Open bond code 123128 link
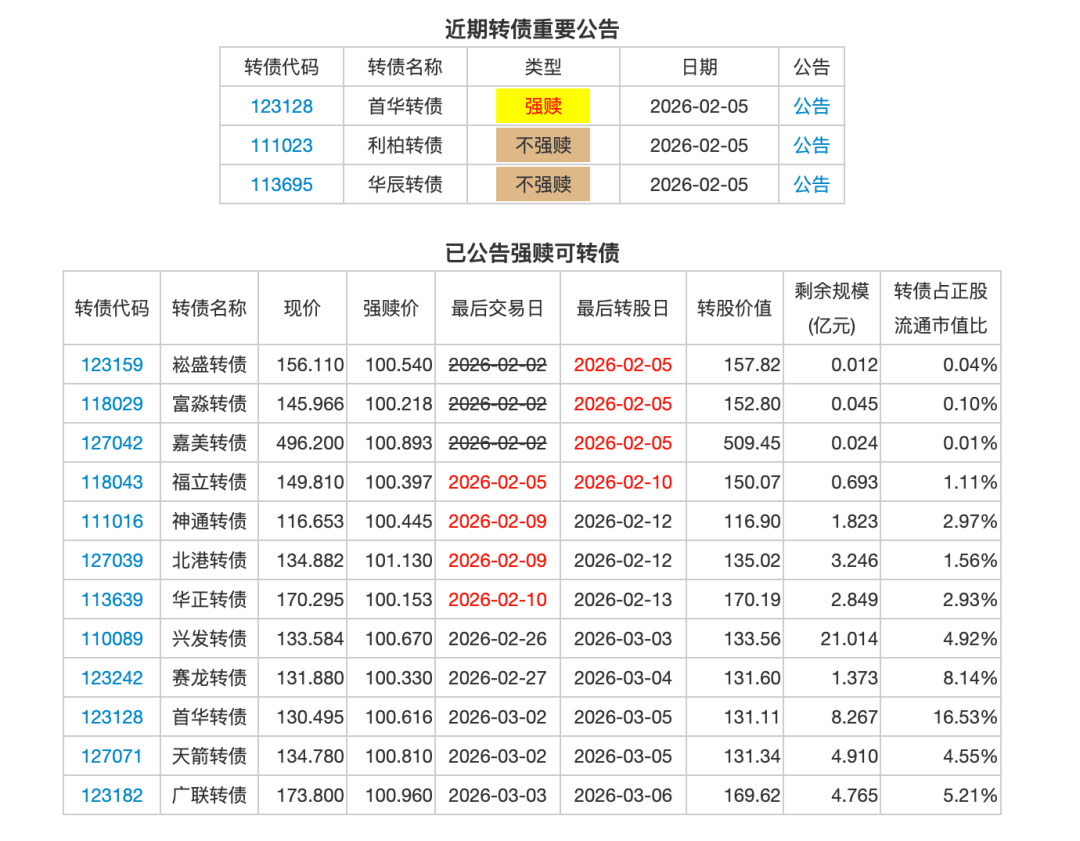Screen dimensions: 1080x841 click(281, 106)
